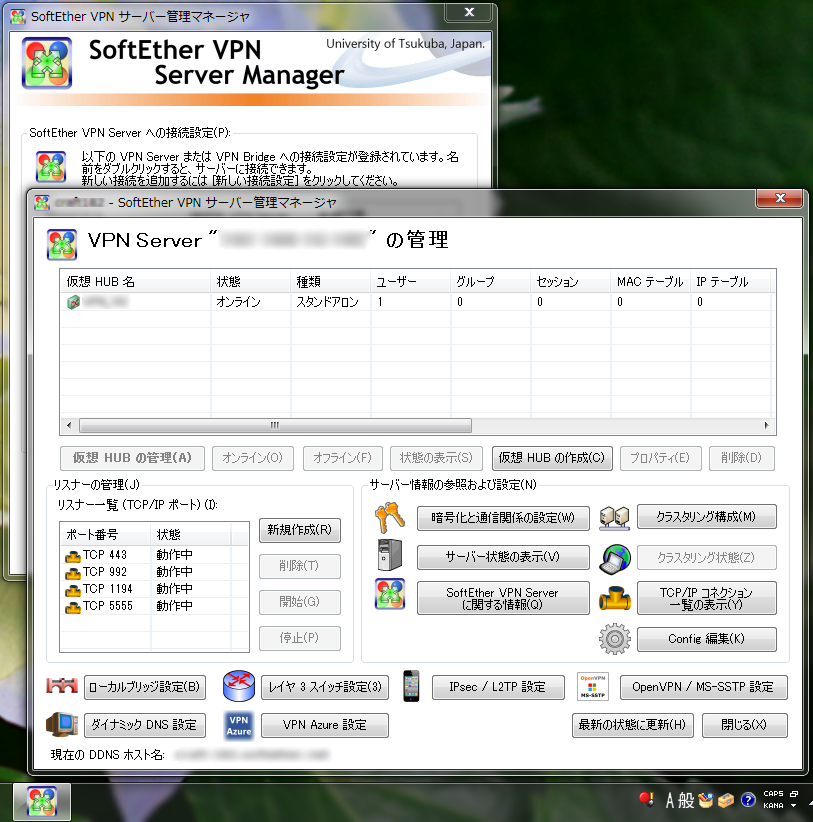Click the HUB list horizontal scrollbar thumb

click(x=275, y=425)
